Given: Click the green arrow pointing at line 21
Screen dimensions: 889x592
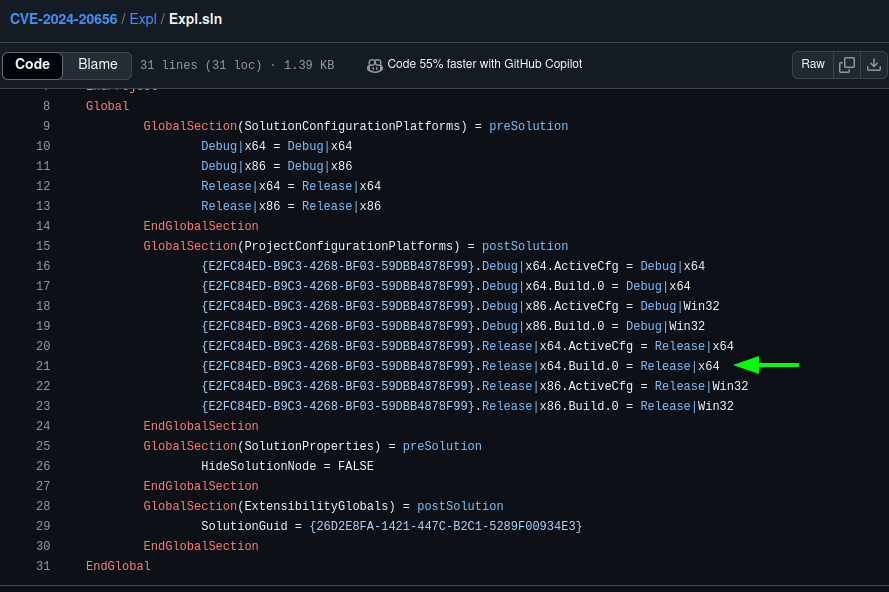Looking at the screenshot, I should point(766,366).
